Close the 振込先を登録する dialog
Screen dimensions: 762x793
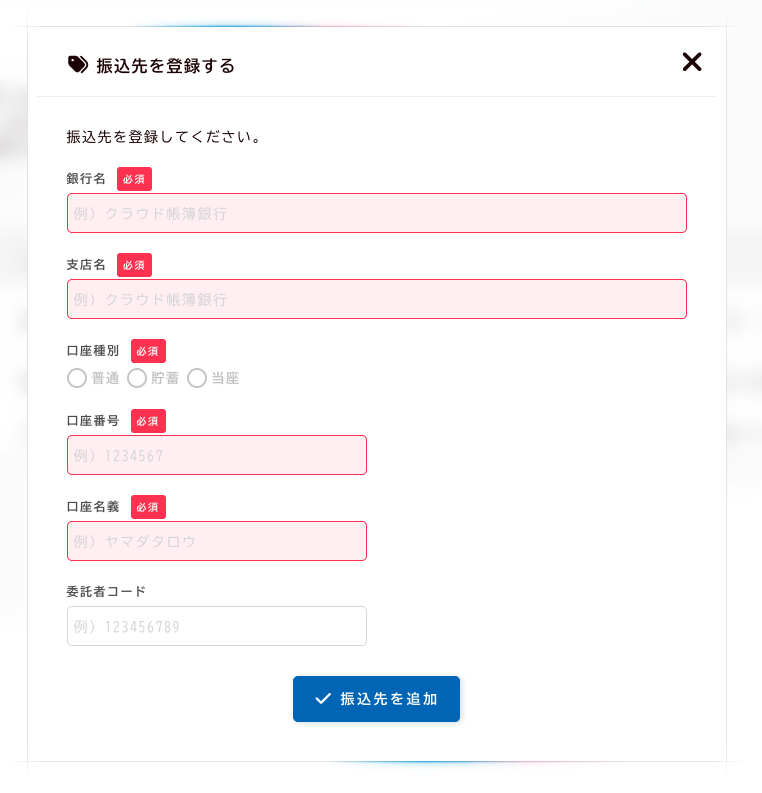point(692,62)
